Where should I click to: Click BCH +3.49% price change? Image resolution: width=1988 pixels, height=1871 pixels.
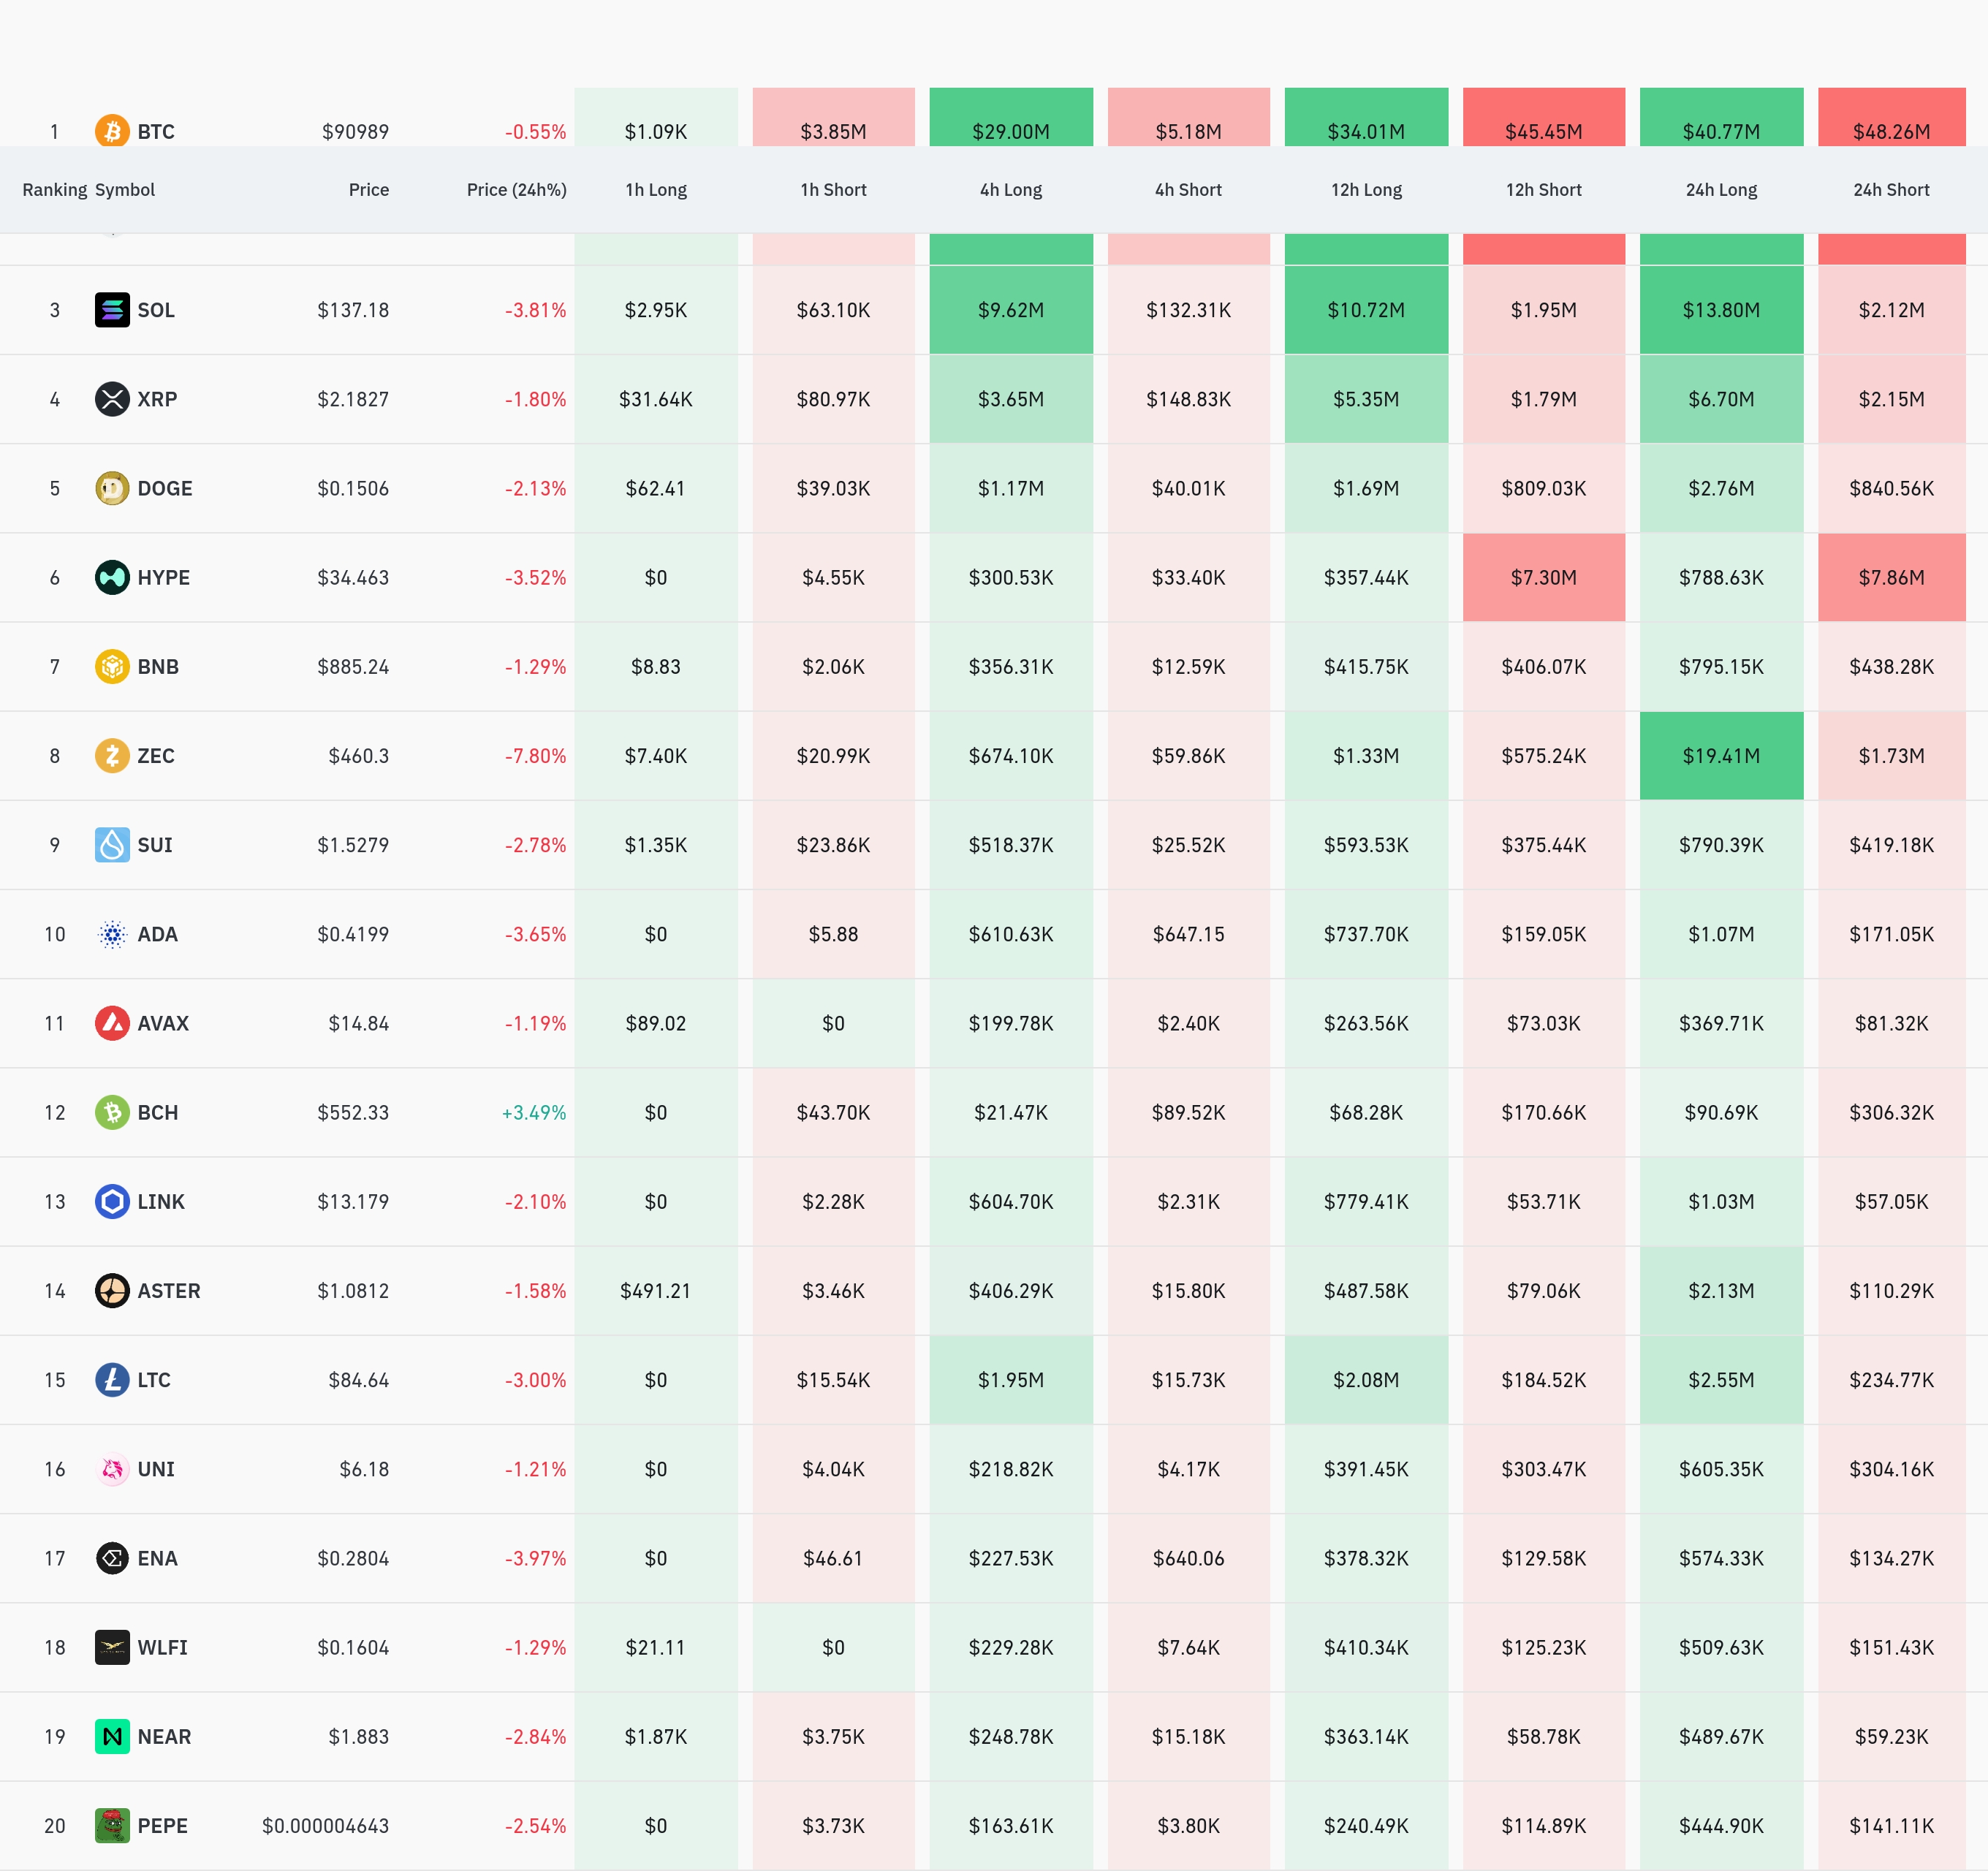tap(533, 1113)
